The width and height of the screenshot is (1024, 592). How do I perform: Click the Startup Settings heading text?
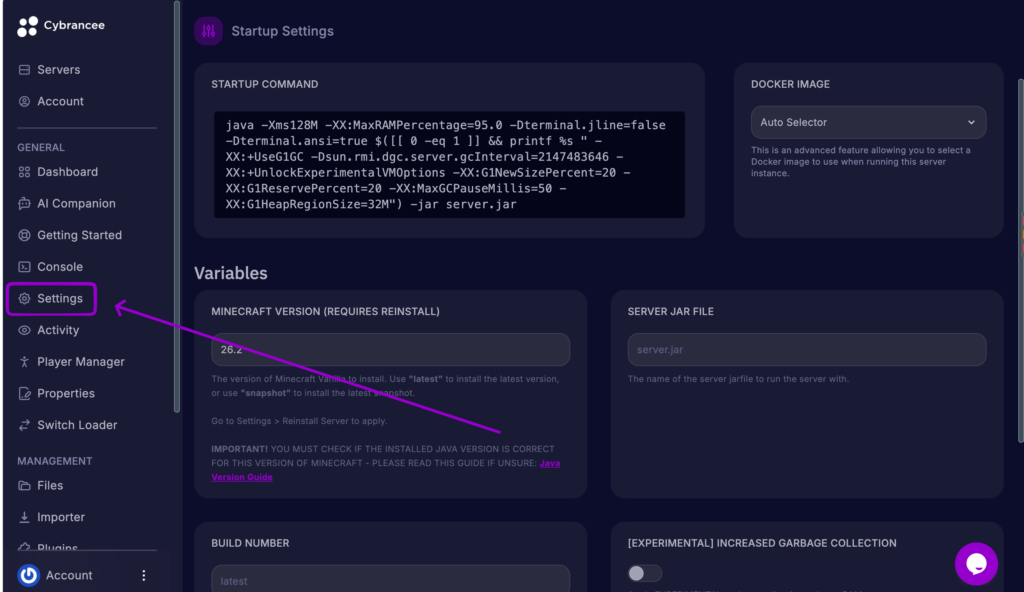click(x=283, y=31)
